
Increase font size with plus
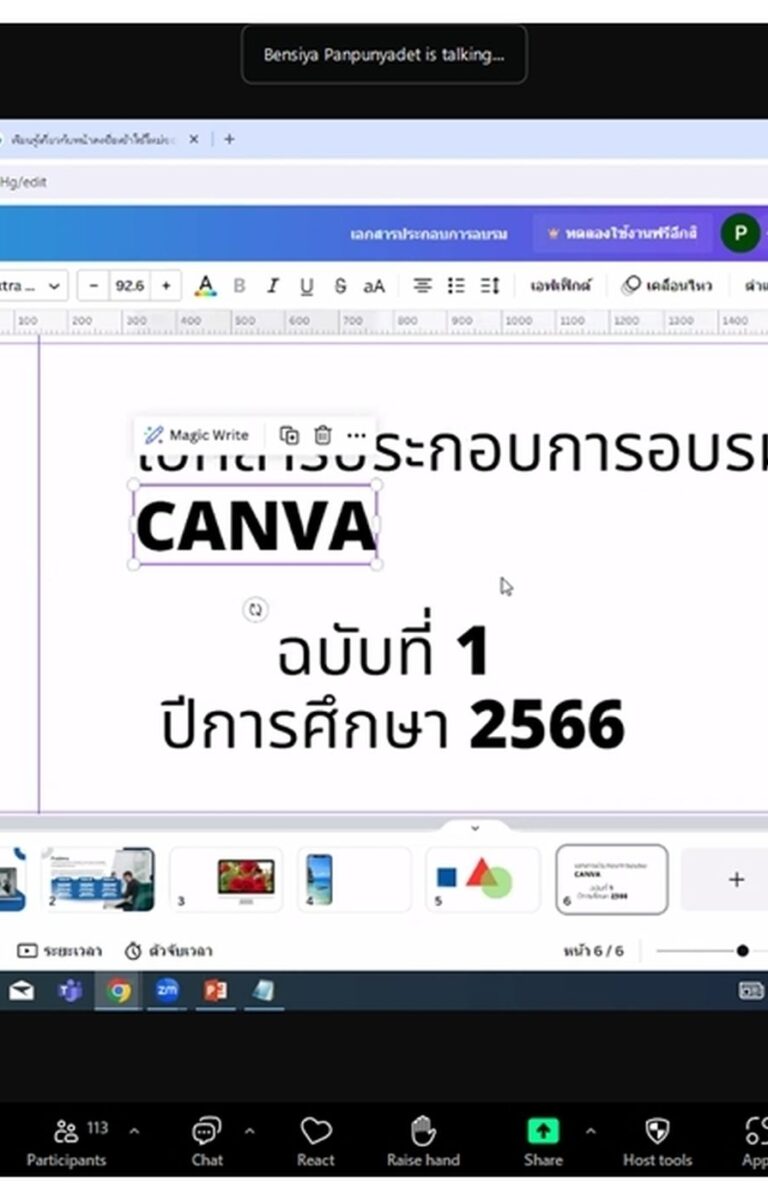coord(166,286)
